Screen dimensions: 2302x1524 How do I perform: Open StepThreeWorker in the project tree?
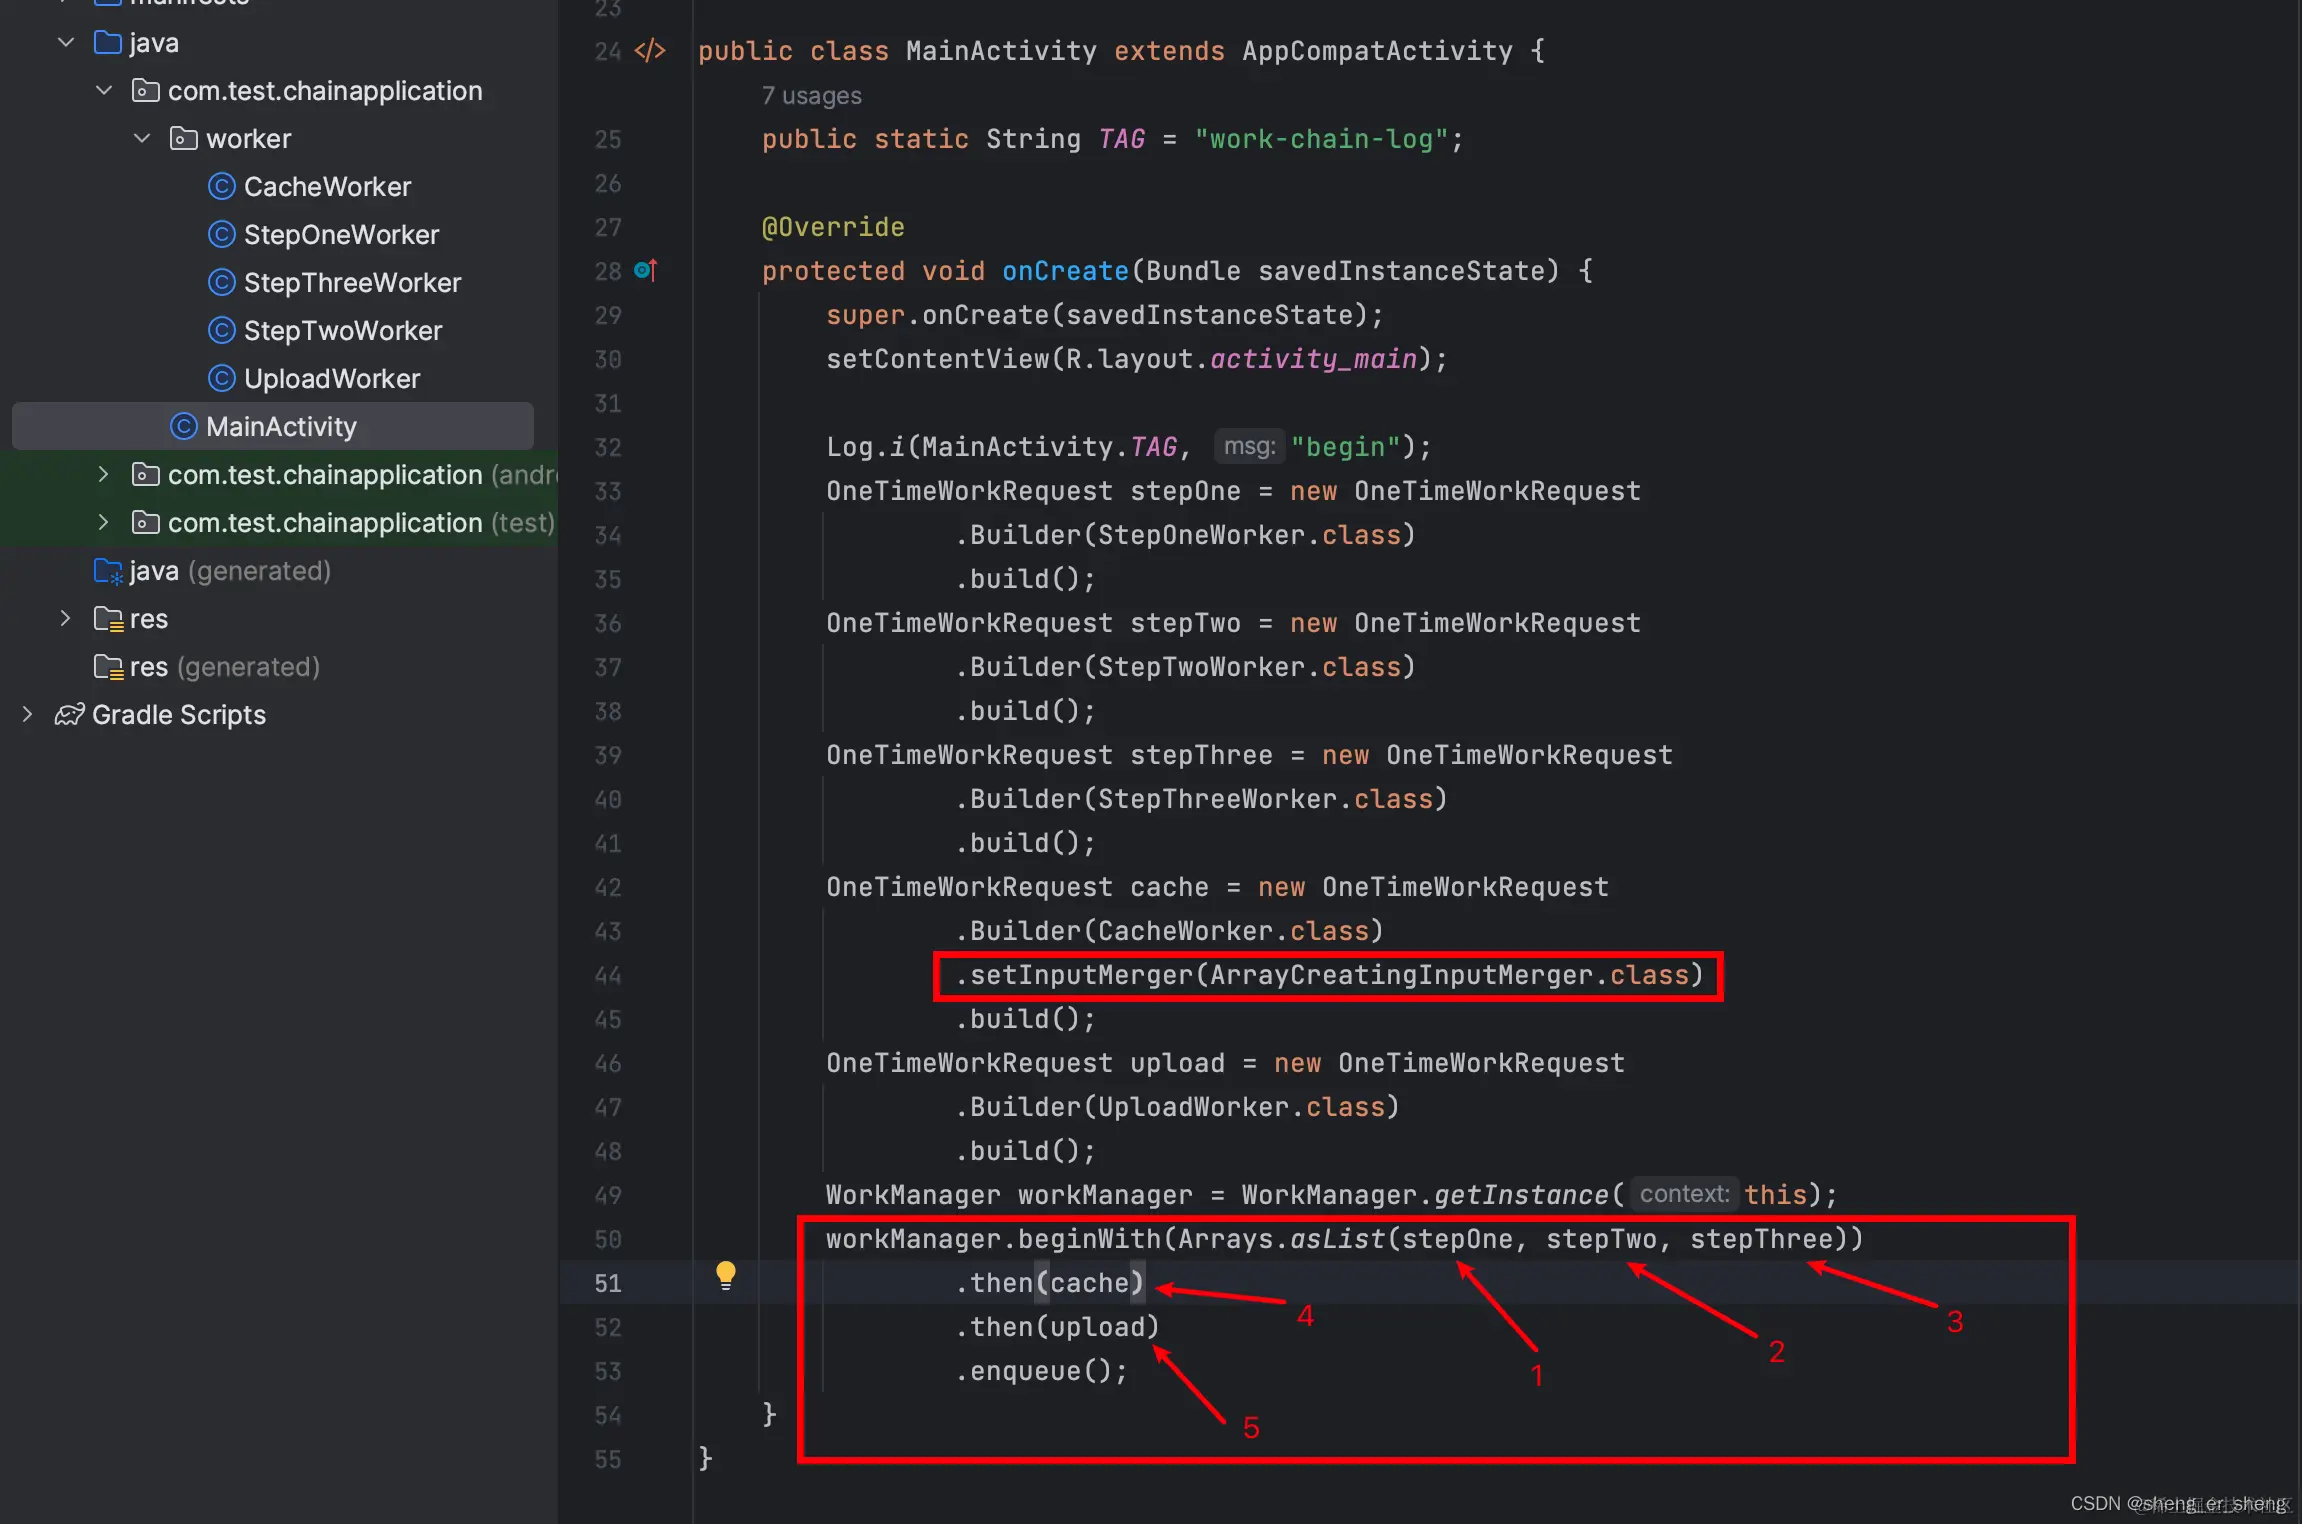352,283
